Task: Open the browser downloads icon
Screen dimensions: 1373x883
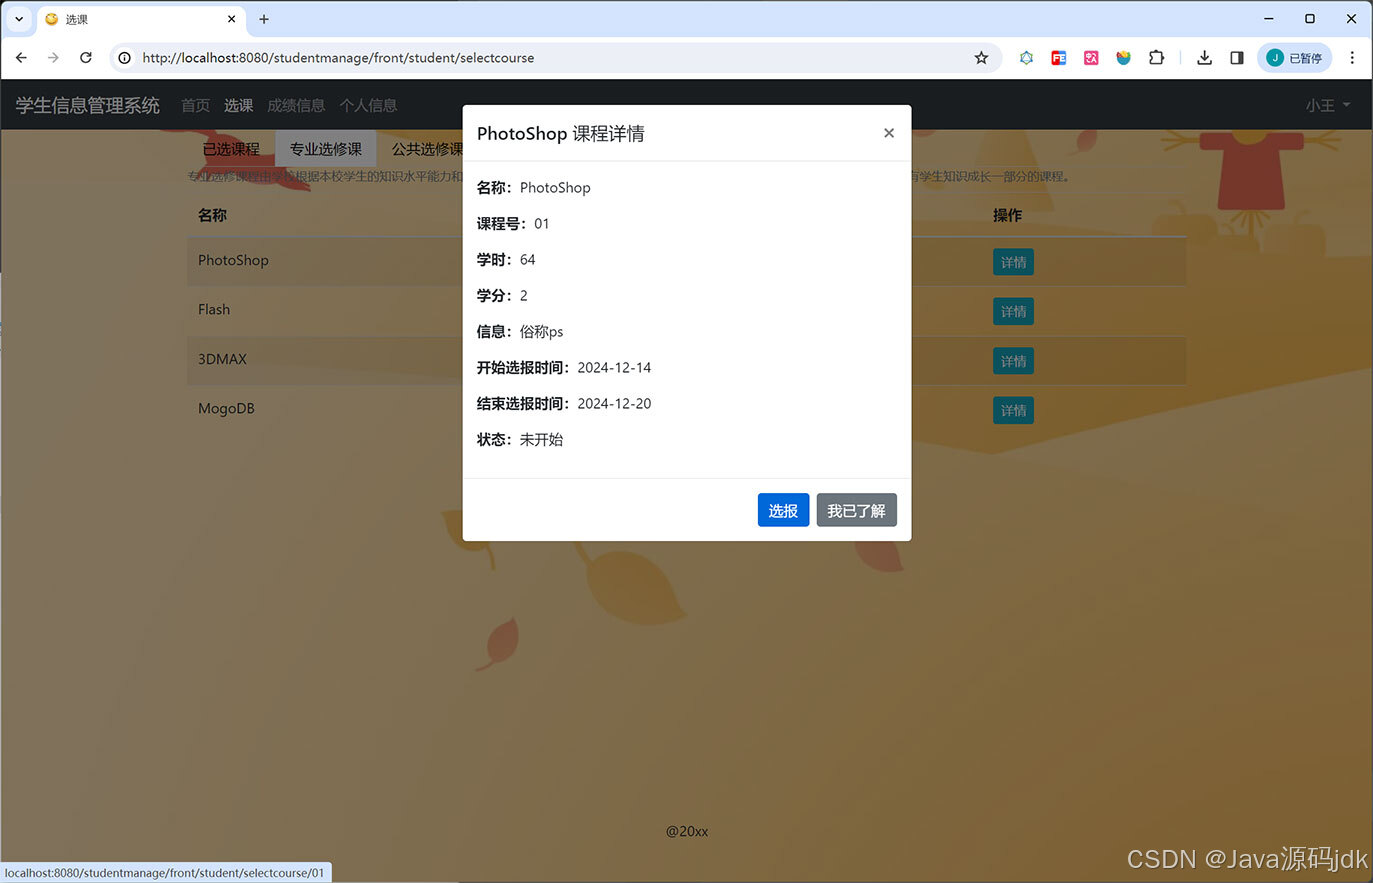Action: tap(1204, 58)
